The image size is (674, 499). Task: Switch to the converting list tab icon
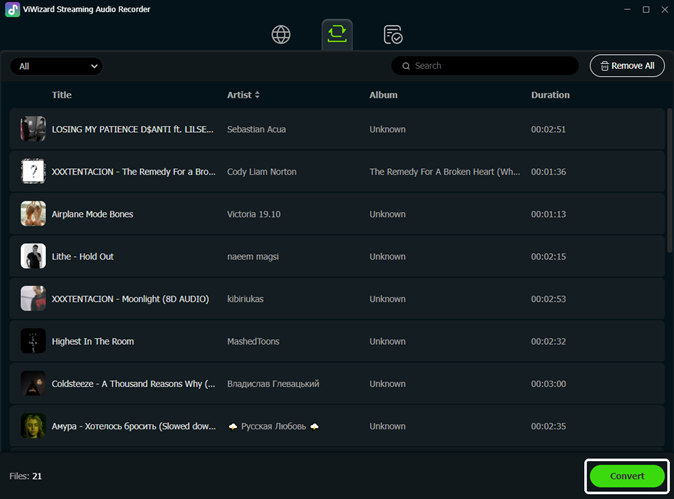(x=337, y=35)
